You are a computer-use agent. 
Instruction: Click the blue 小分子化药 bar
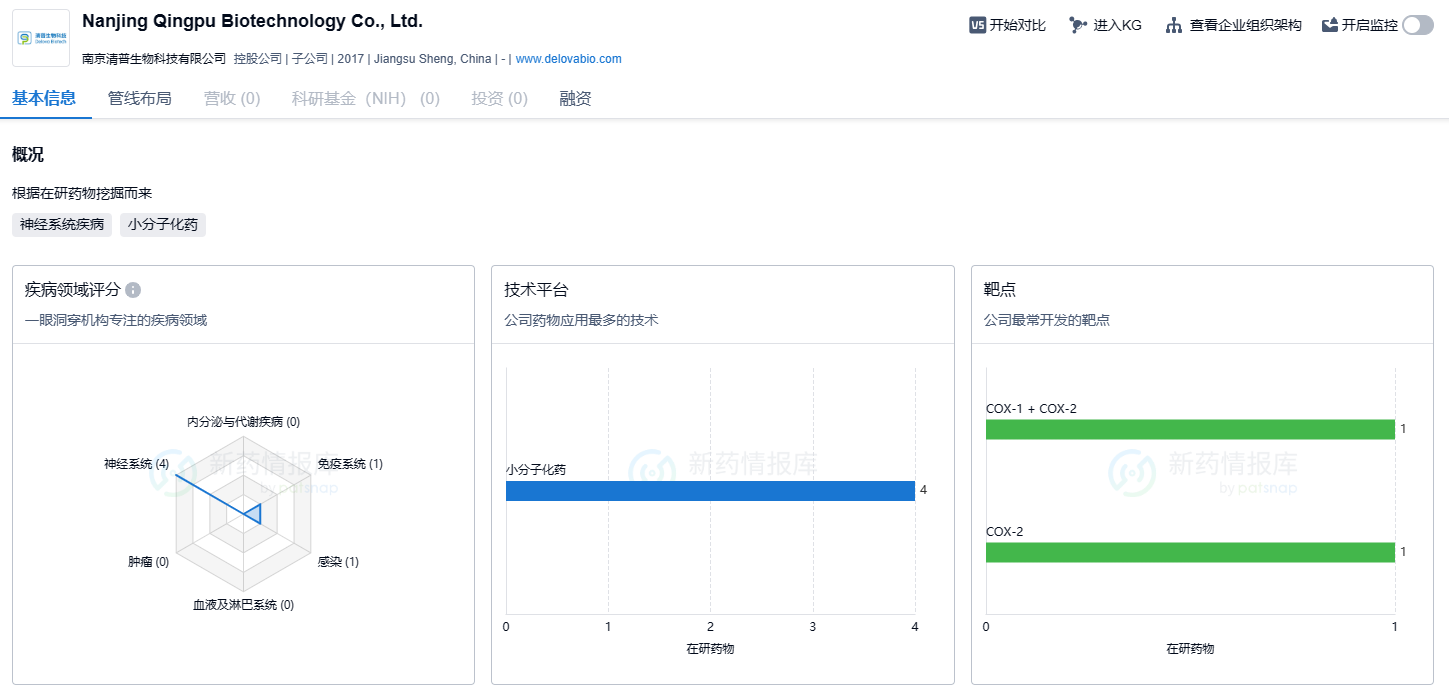coord(710,491)
